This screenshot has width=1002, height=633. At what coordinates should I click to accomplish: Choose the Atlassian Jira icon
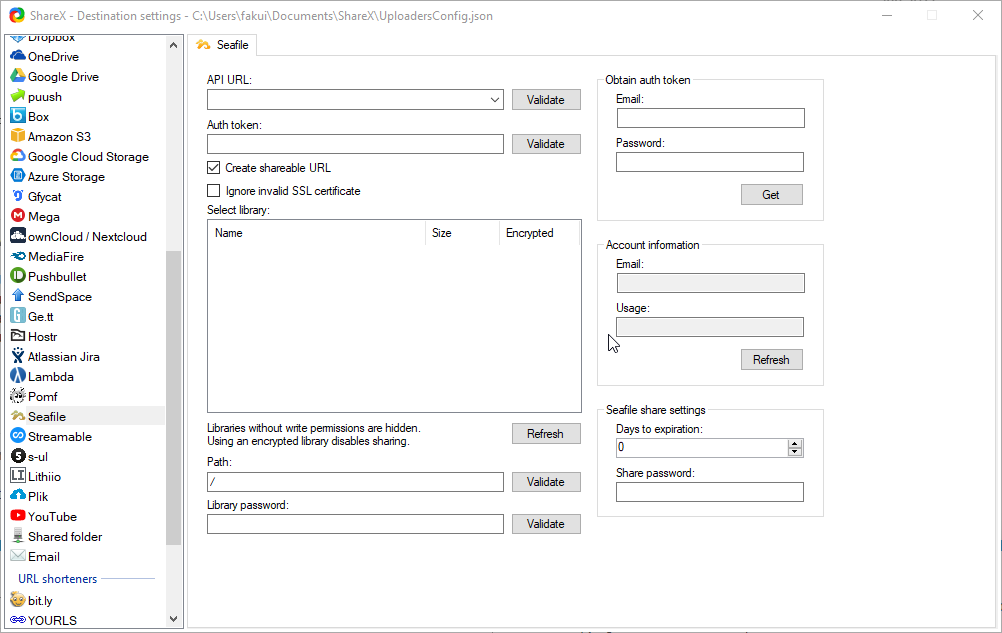(x=18, y=357)
